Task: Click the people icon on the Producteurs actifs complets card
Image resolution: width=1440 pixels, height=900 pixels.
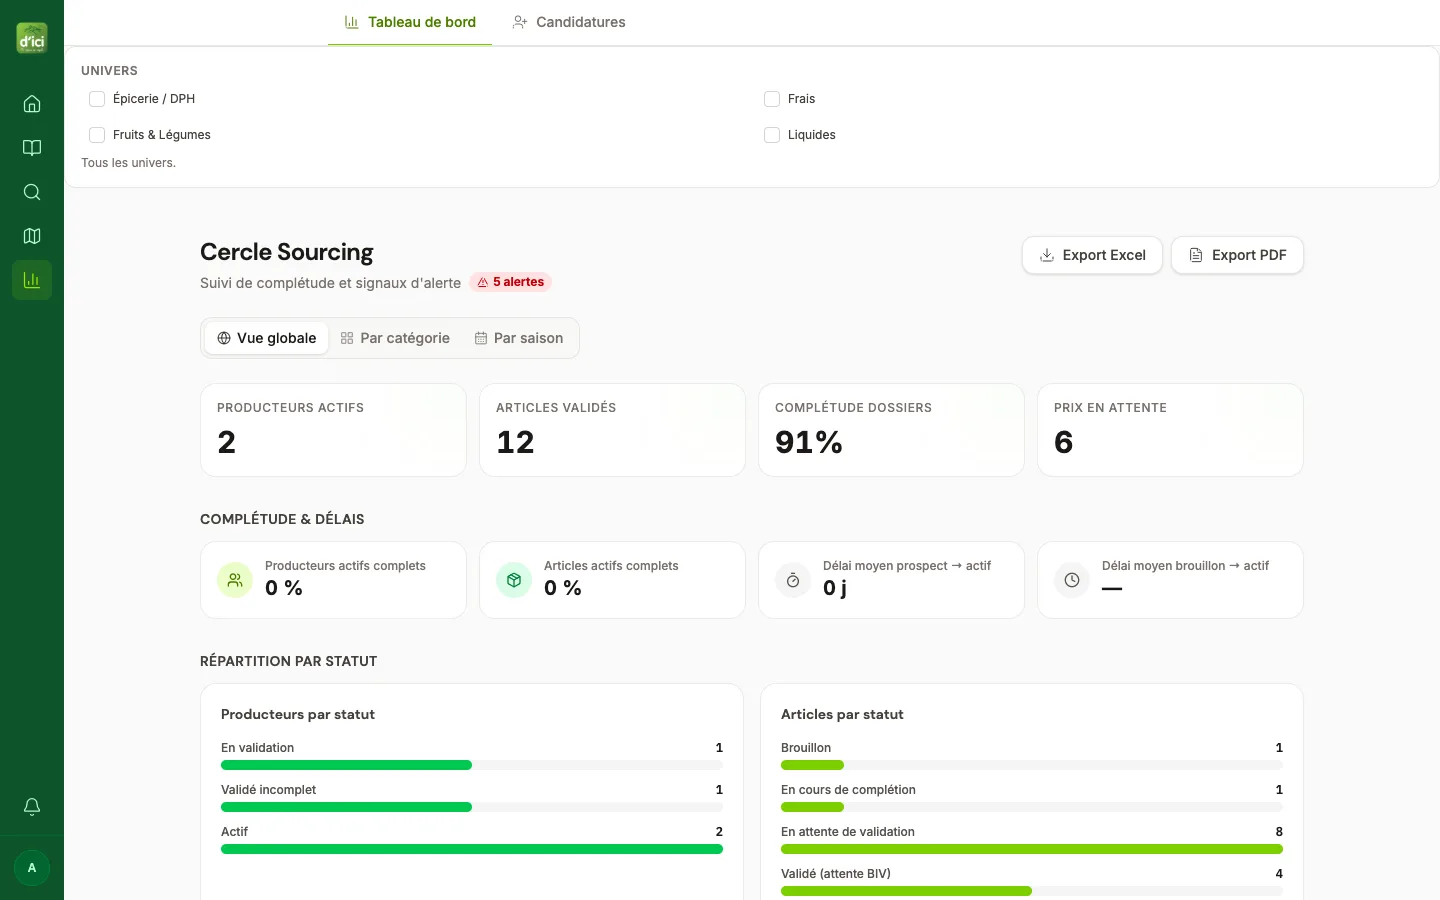Action: [x=235, y=580]
